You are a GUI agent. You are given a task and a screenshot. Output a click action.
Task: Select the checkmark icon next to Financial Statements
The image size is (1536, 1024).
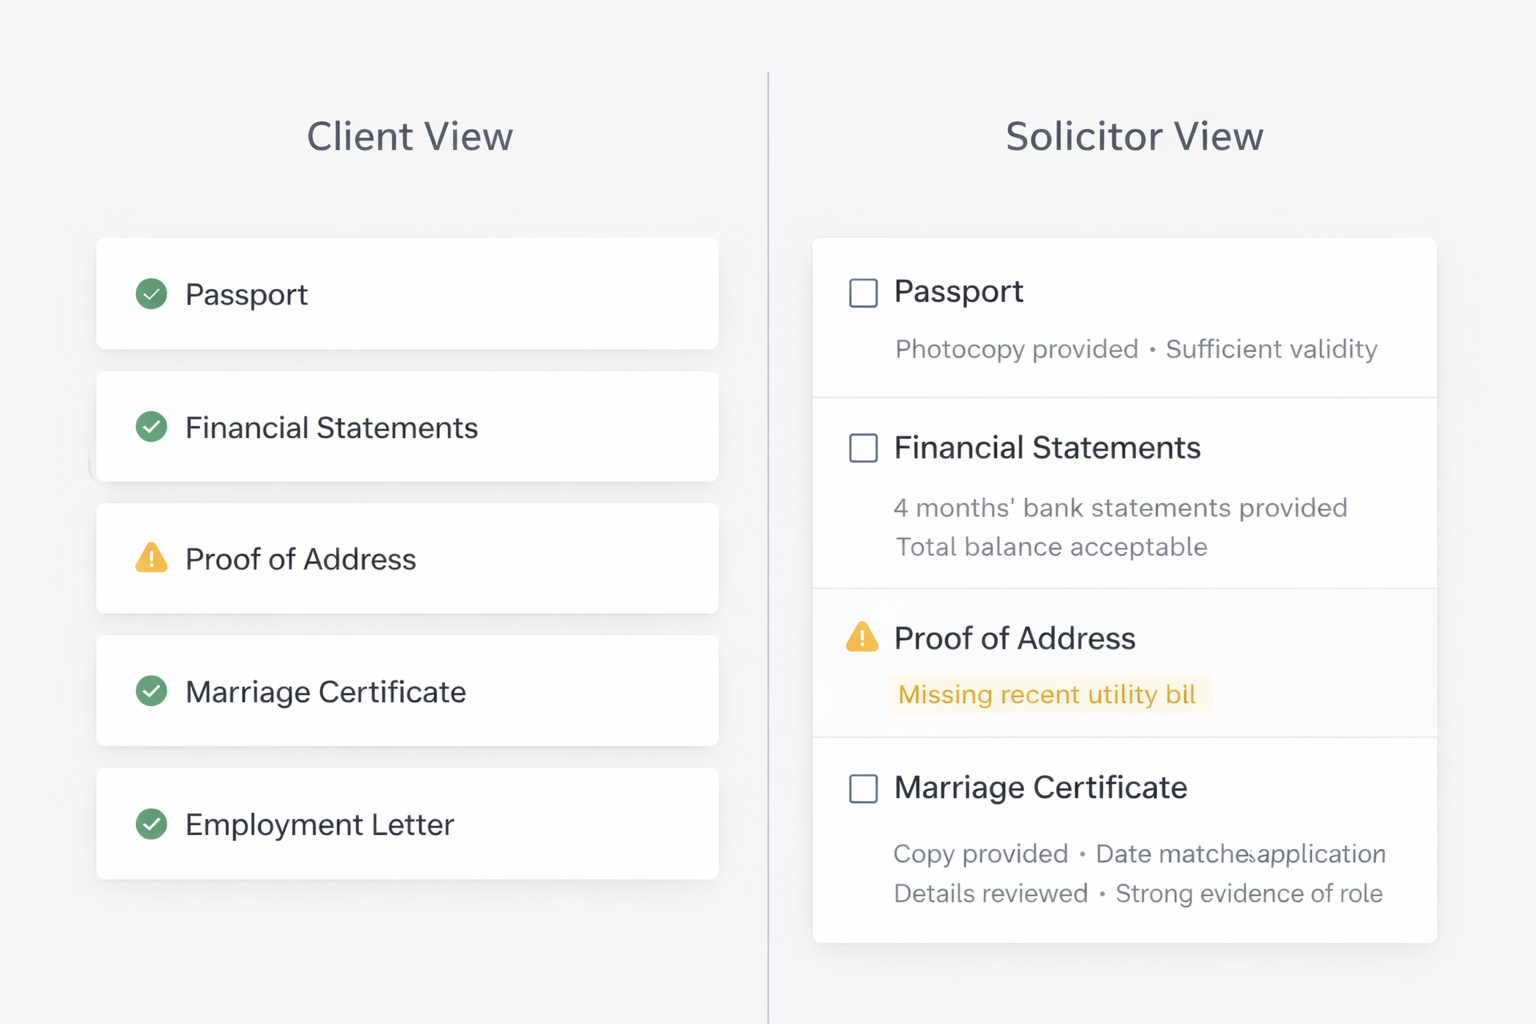(151, 427)
